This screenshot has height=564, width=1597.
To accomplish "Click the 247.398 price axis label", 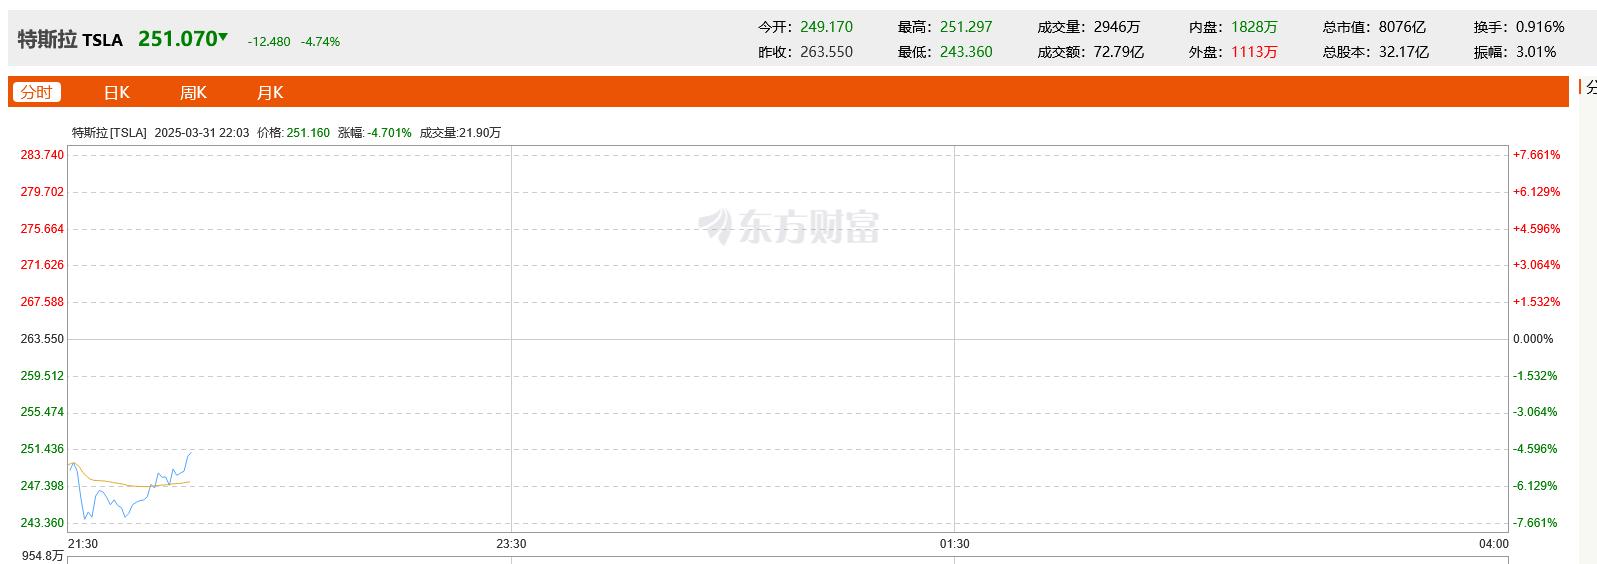I will (42, 486).
